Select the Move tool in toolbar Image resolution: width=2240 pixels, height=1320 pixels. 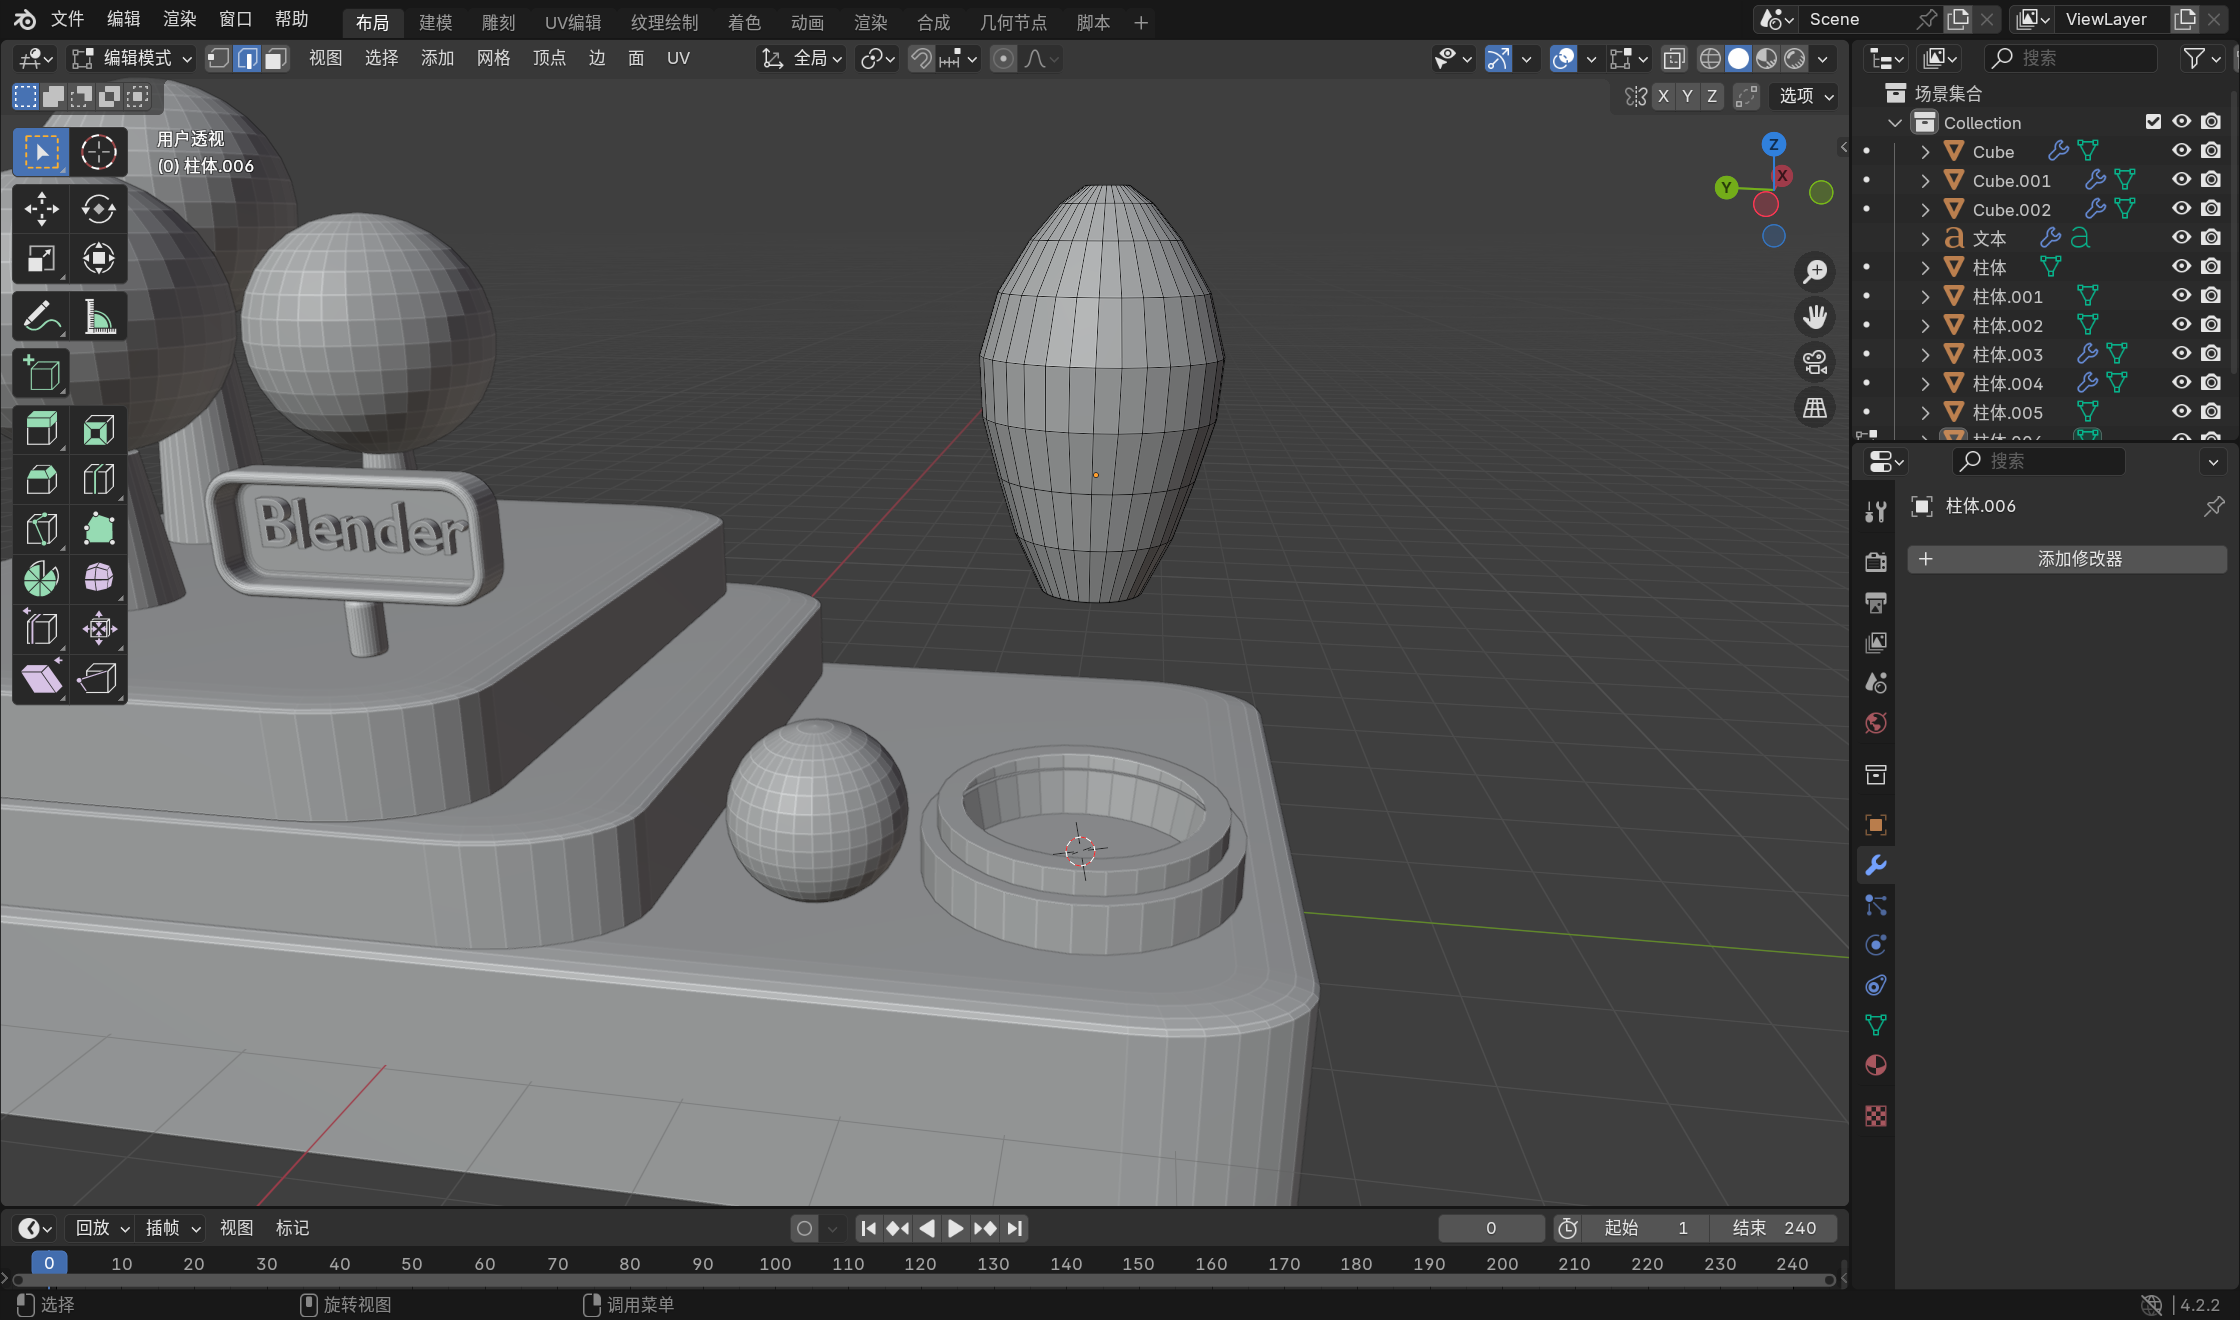coord(41,209)
